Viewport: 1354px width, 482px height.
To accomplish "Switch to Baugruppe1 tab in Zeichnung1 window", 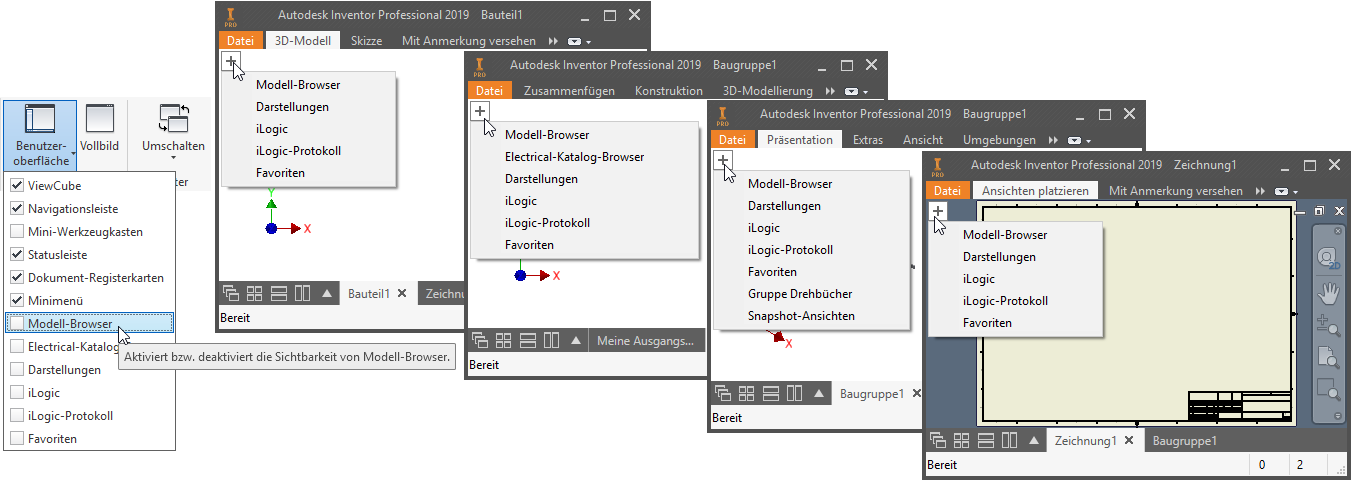I will [x=1185, y=440].
